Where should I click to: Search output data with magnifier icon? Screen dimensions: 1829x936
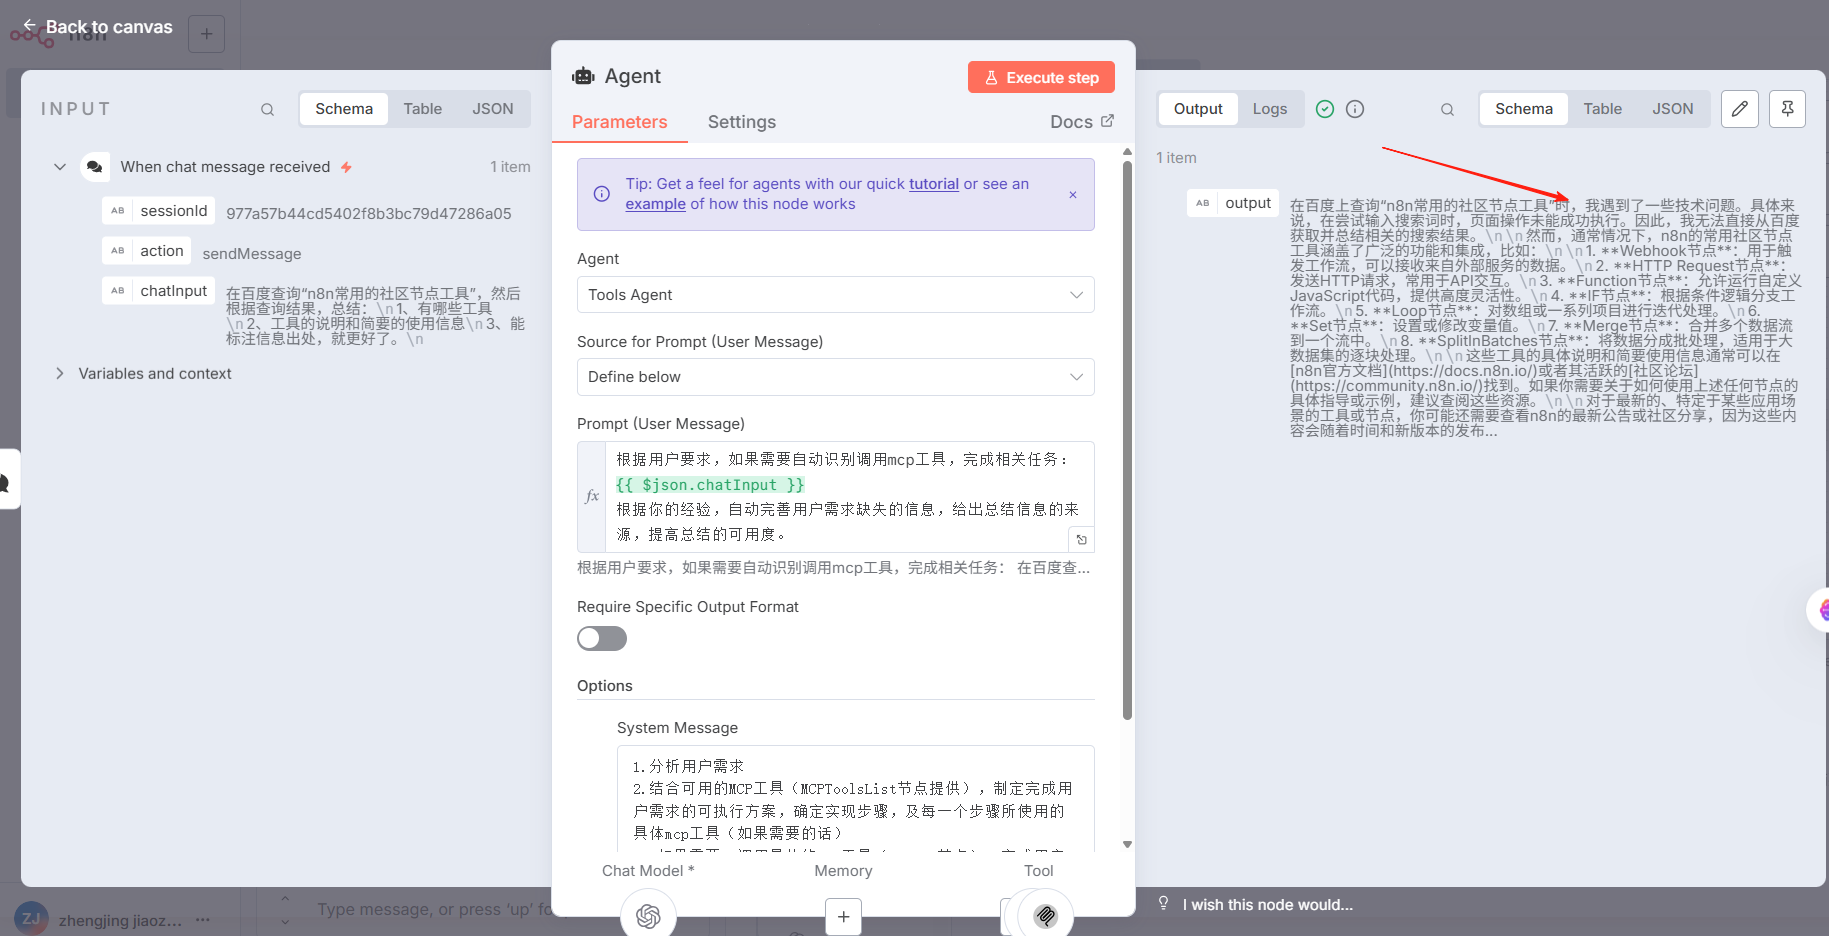(x=1447, y=109)
